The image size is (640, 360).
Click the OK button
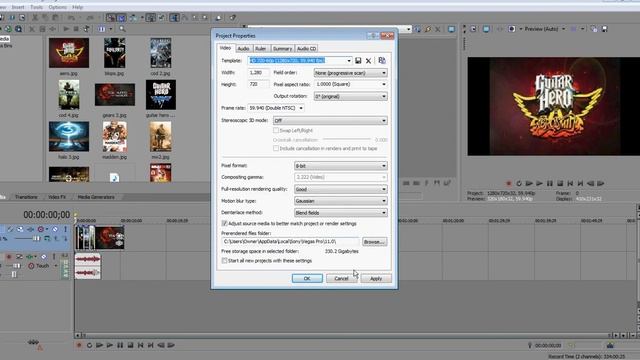(x=307, y=279)
